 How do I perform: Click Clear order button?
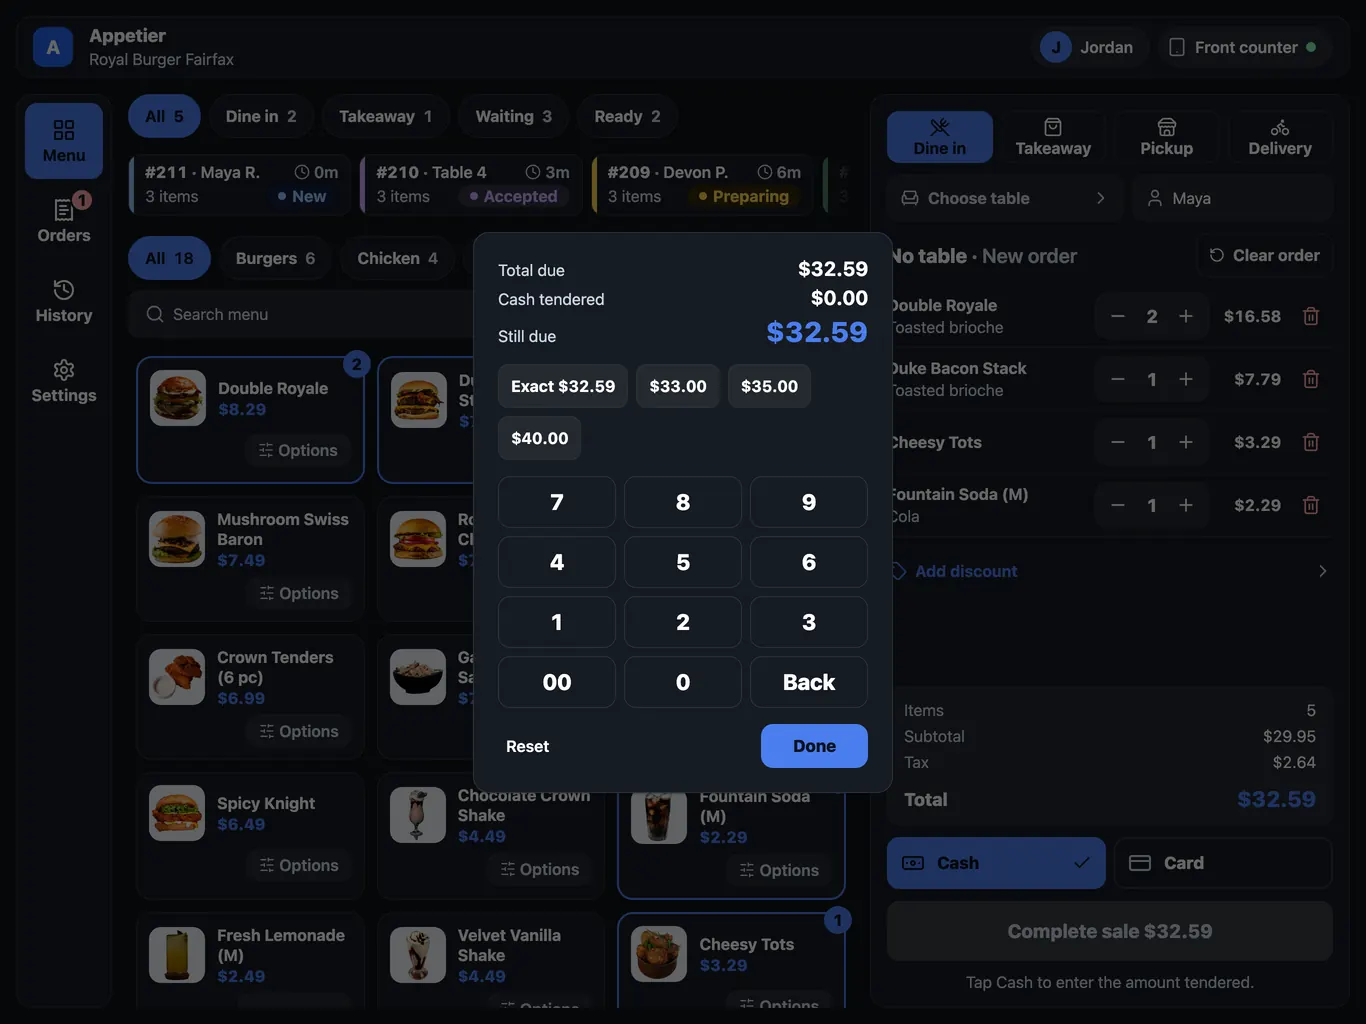[1265, 255]
